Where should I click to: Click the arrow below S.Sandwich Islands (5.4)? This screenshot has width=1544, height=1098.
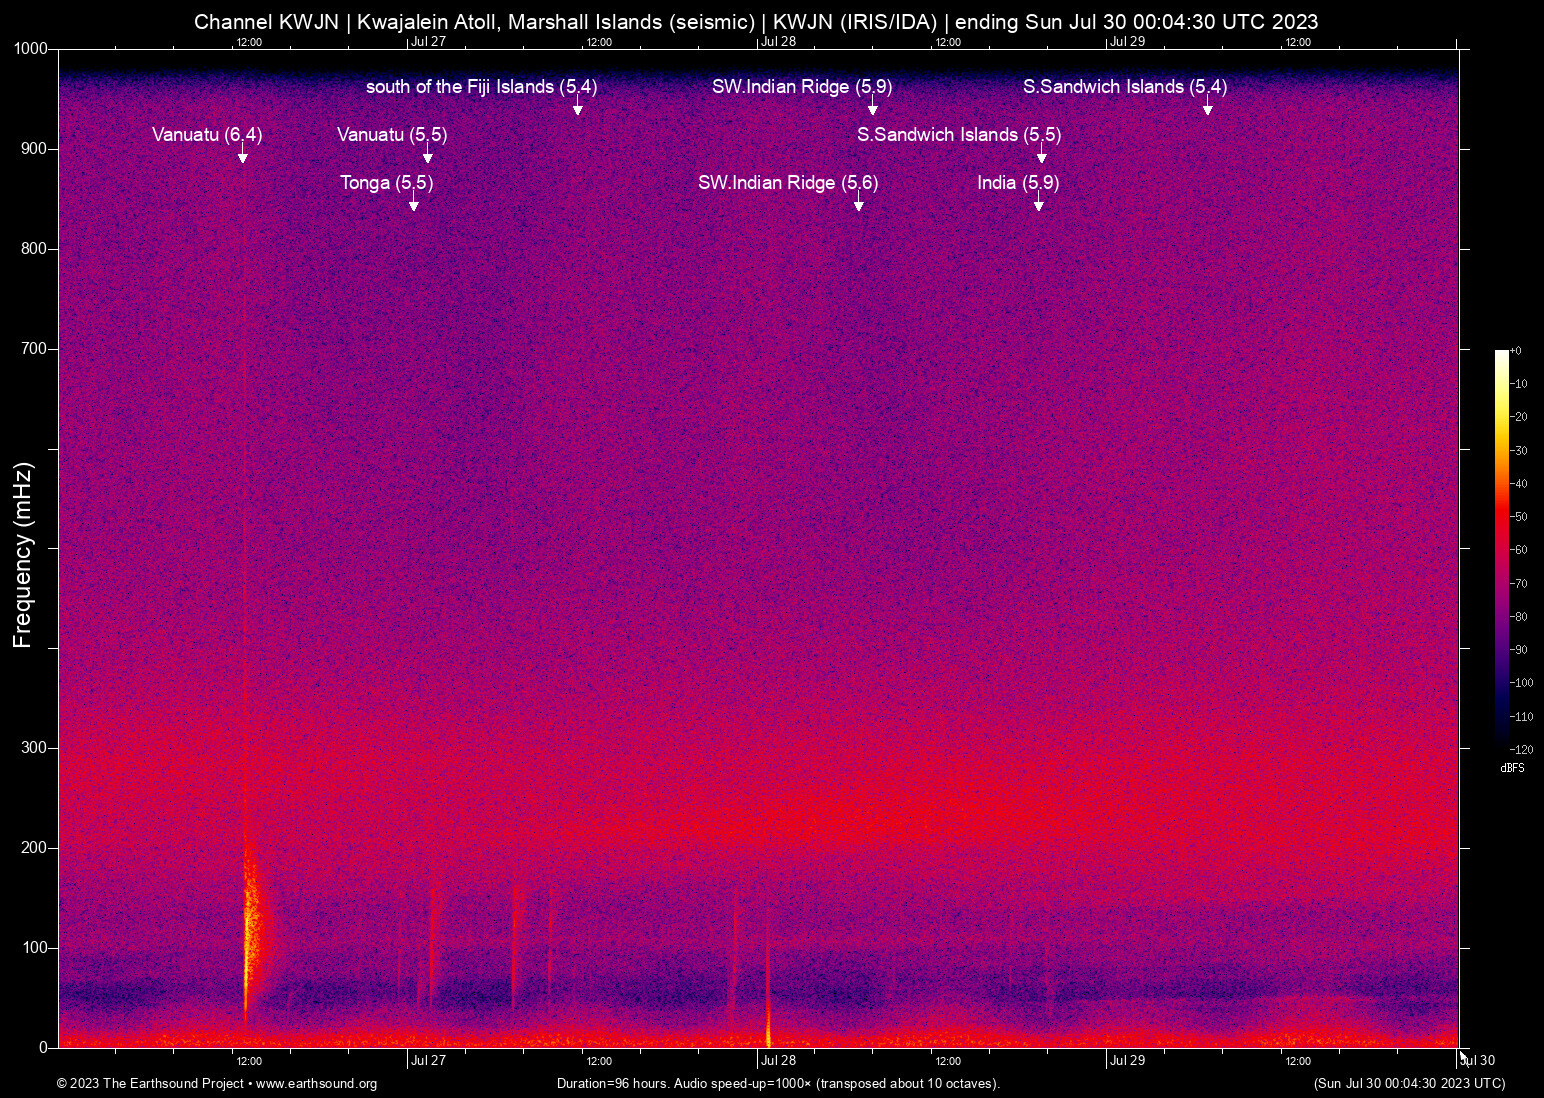click(x=1208, y=108)
